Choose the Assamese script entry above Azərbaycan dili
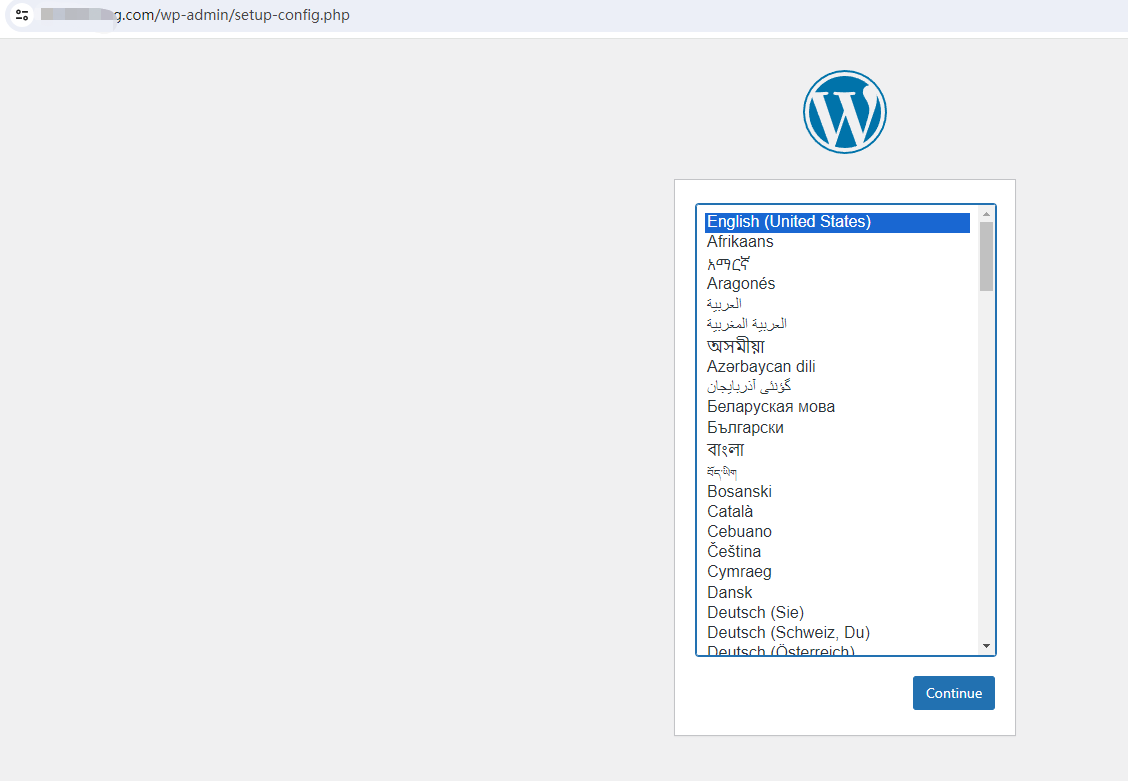The image size is (1128, 781). click(837, 346)
